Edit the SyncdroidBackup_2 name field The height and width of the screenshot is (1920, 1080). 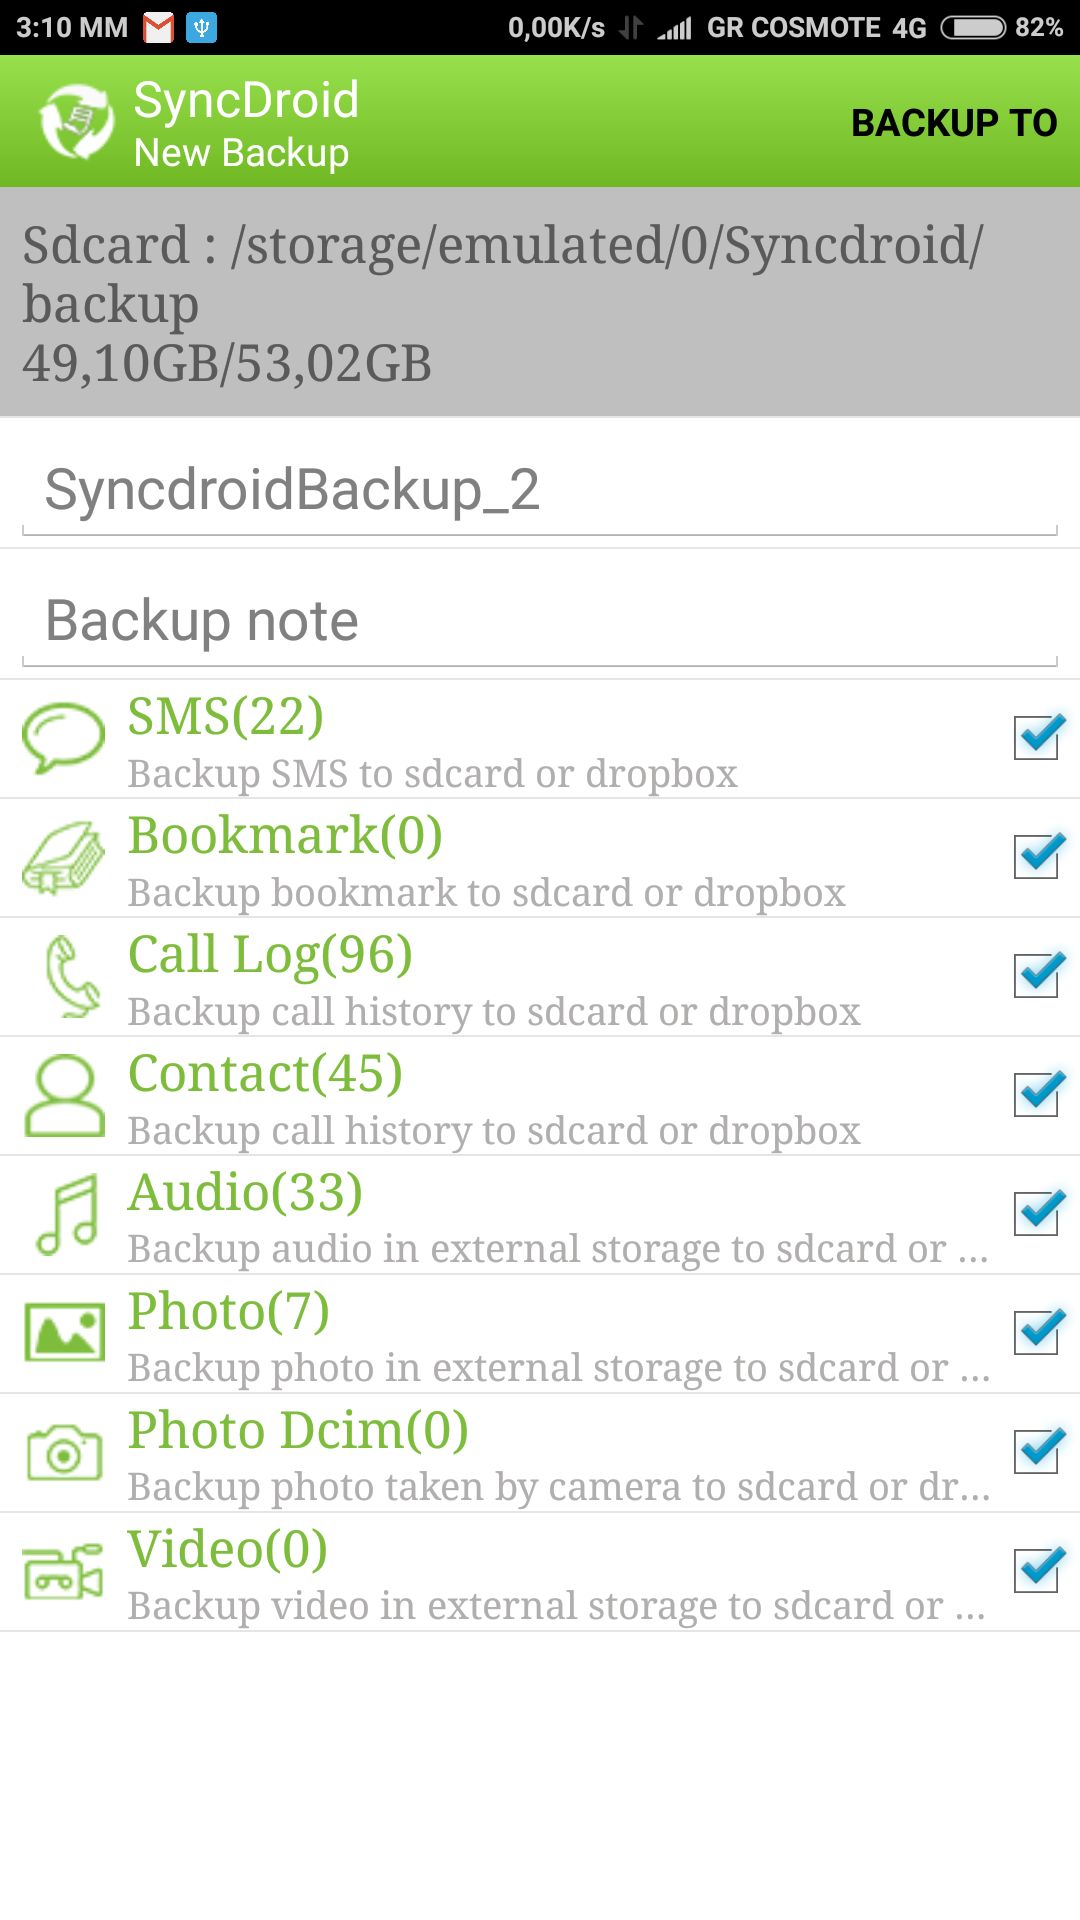tap(540, 490)
